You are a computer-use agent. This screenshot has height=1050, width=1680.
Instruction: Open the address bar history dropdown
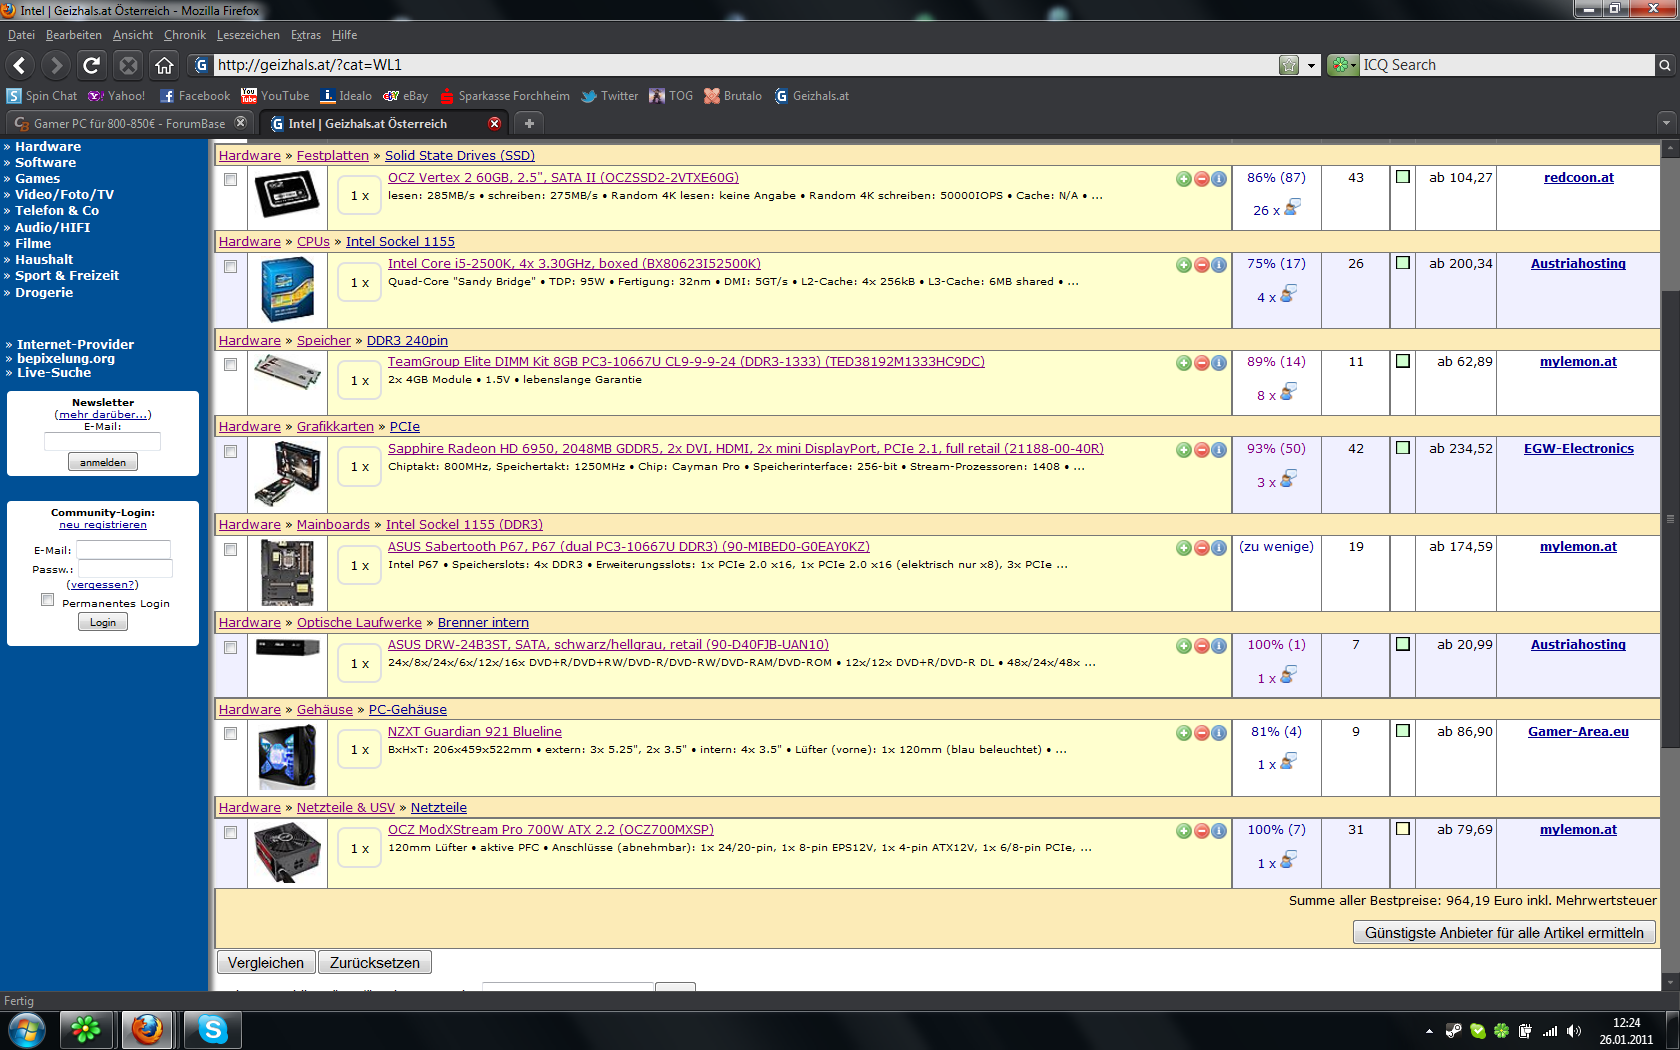(x=1311, y=66)
